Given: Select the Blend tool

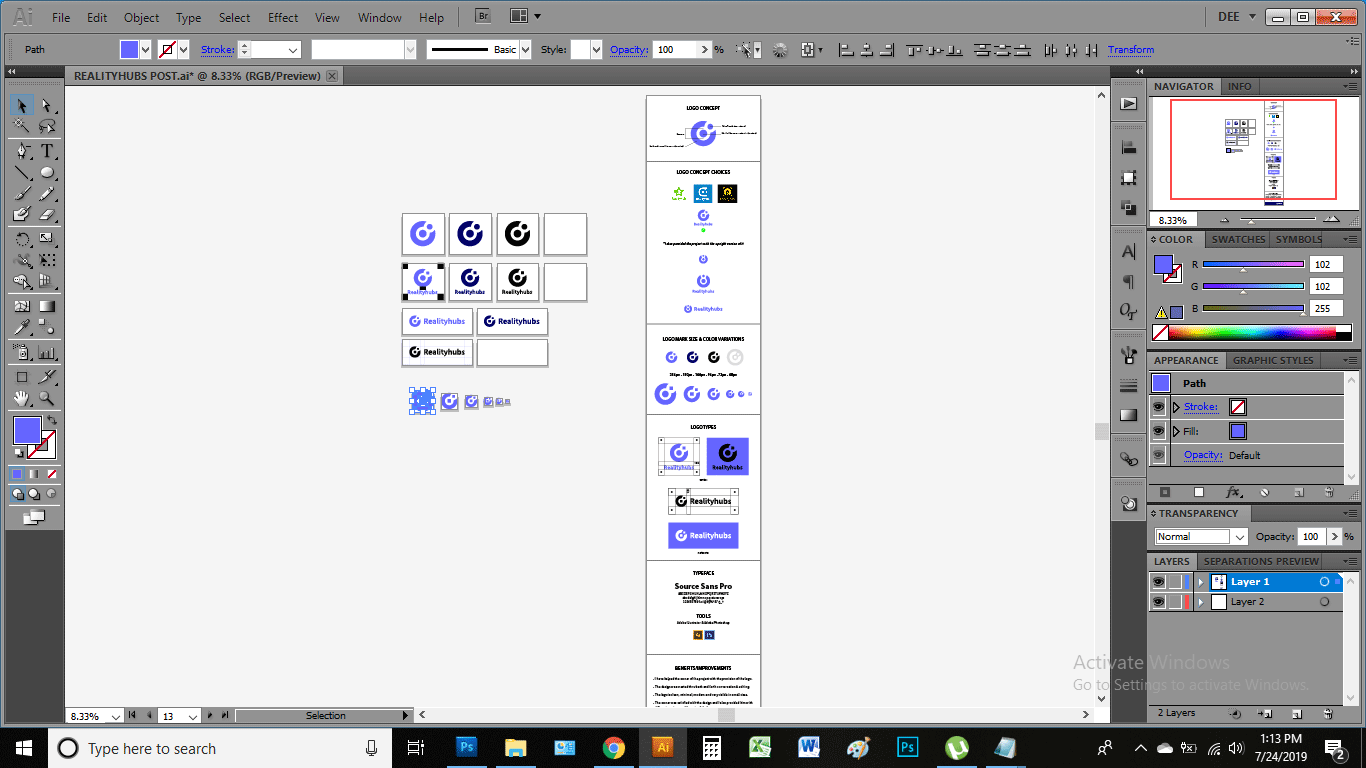Looking at the screenshot, I should 47,327.
